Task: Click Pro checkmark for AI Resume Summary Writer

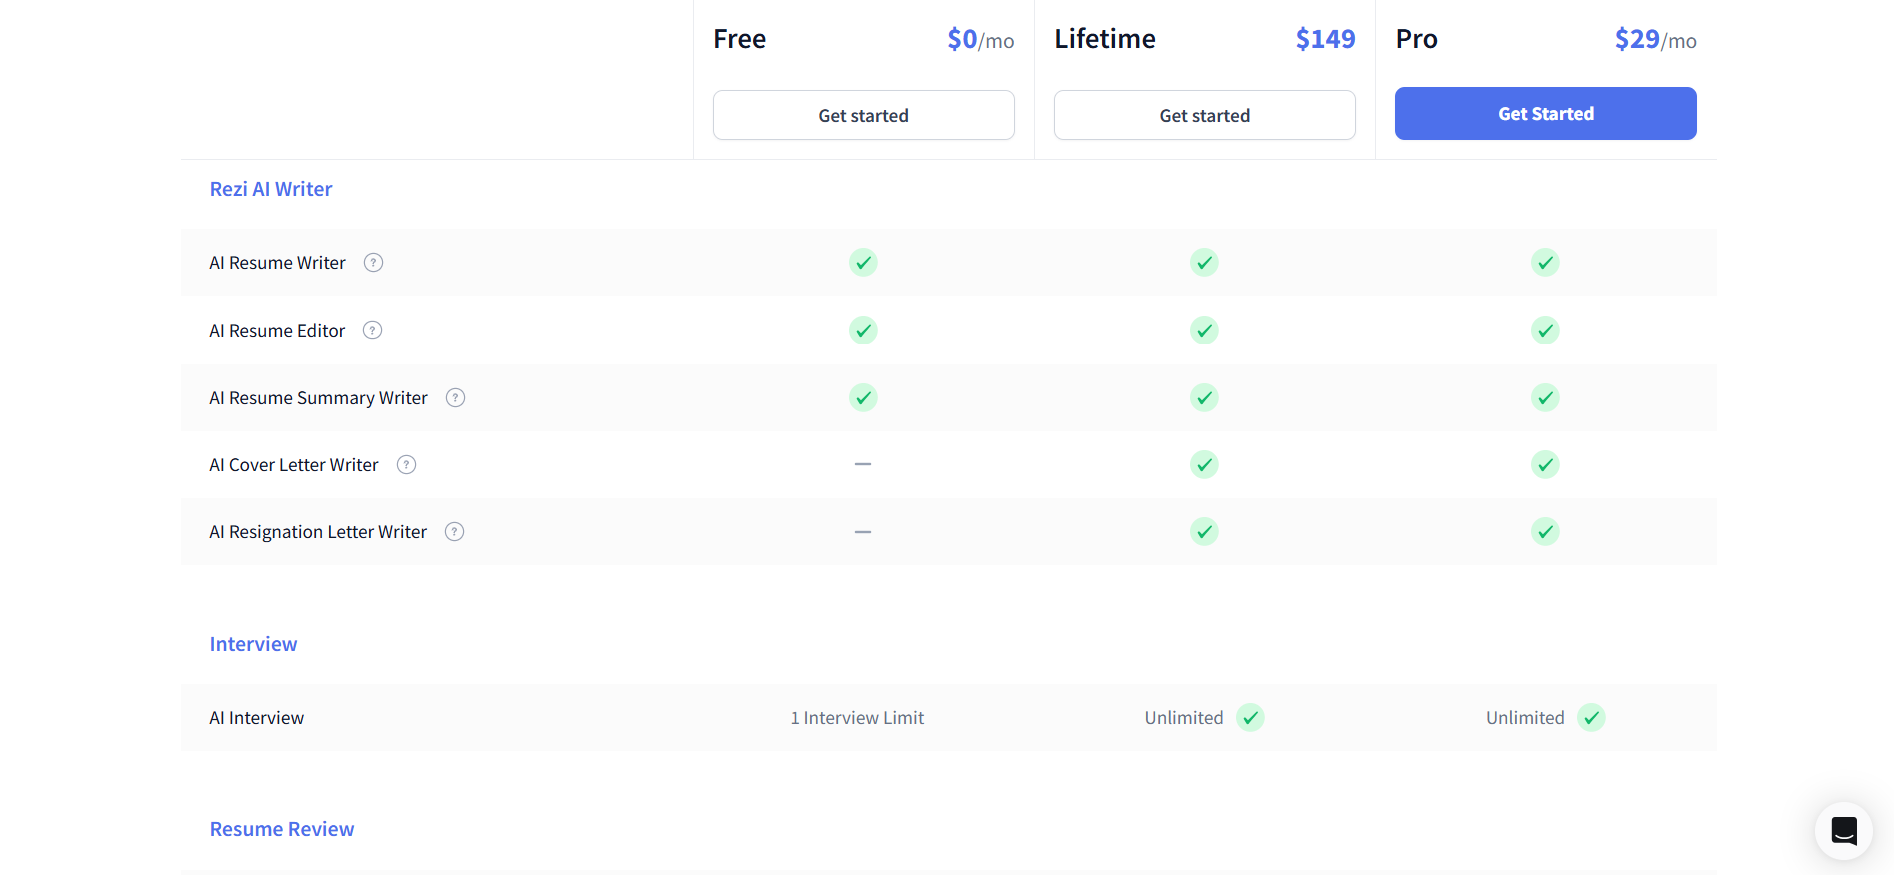Action: point(1545,397)
